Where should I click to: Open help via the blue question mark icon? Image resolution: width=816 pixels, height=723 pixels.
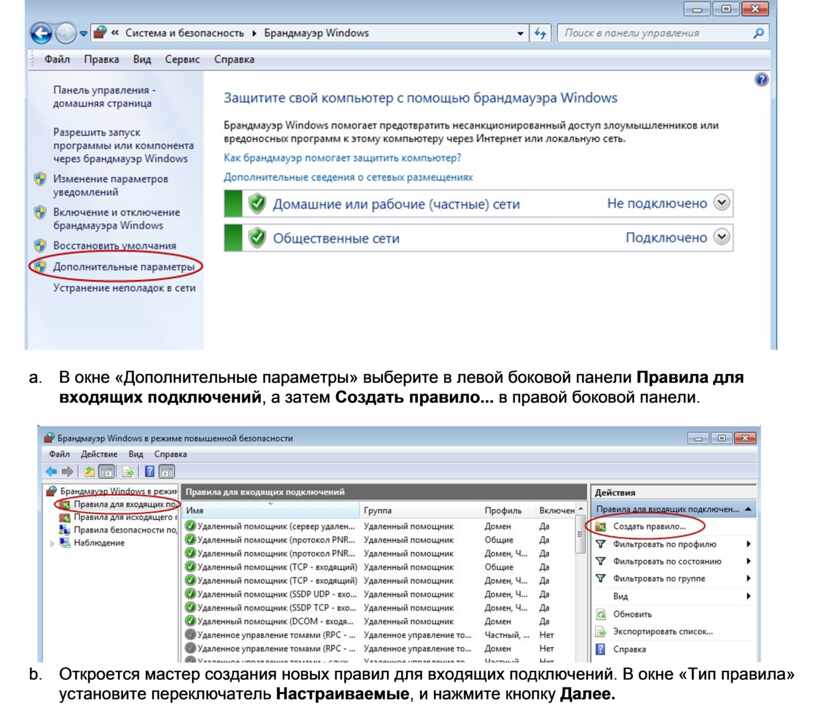click(761, 80)
